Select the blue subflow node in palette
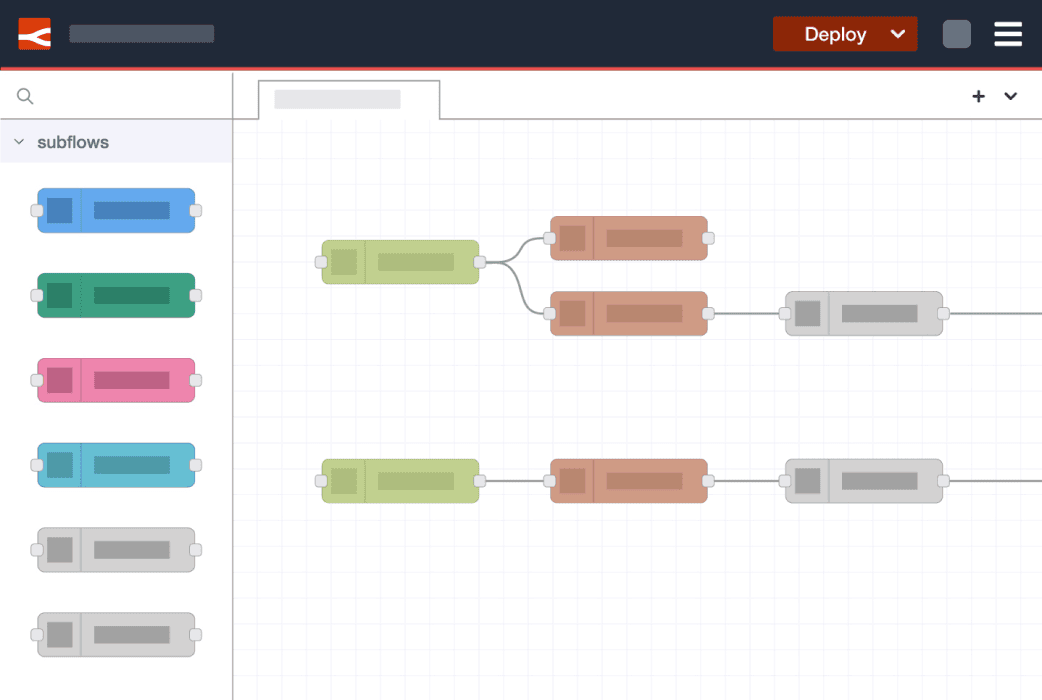The image size is (1042, 700). point(116,210)
